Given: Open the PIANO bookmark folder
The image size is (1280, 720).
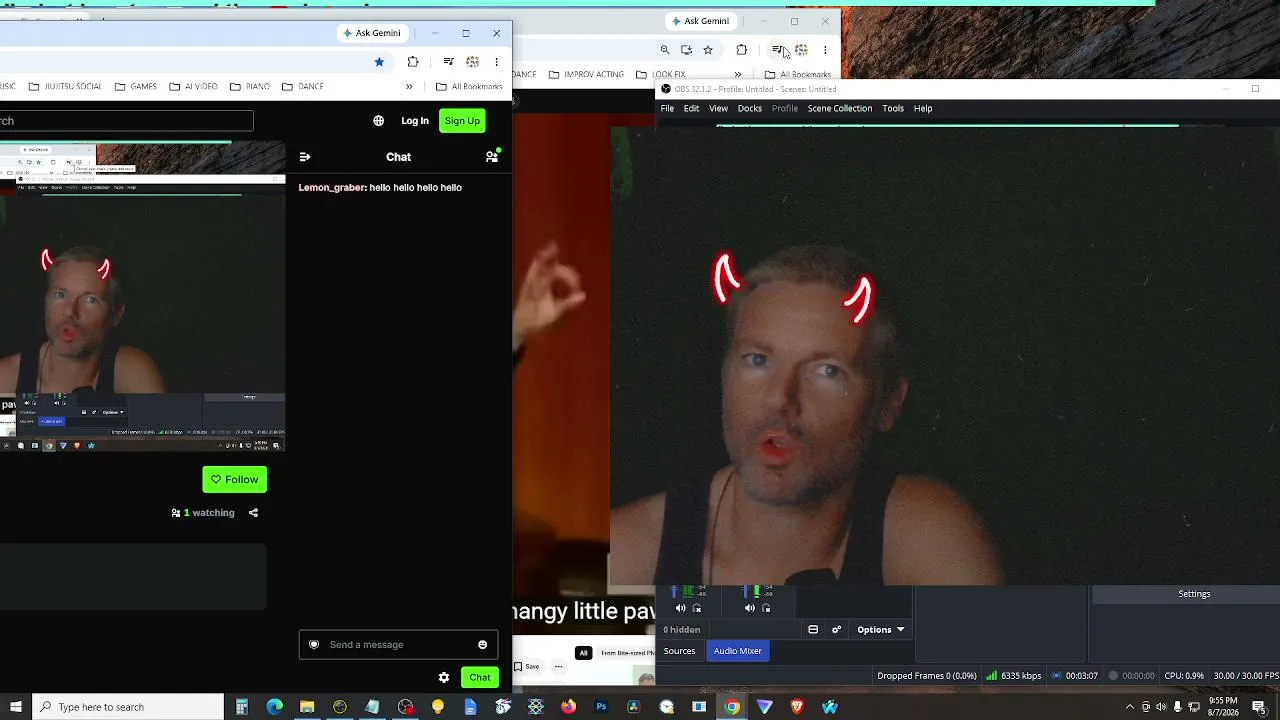Looking at the screenshot, I should click(x=250, y=87).
